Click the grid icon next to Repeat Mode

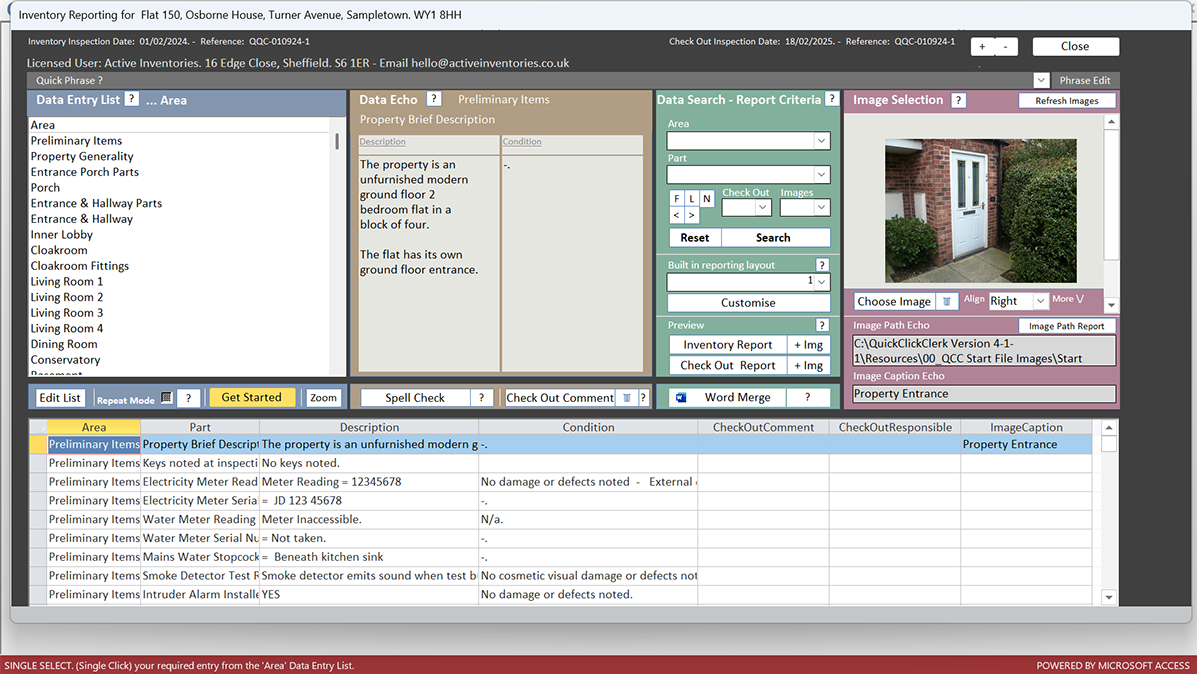[x=166, y=397]
